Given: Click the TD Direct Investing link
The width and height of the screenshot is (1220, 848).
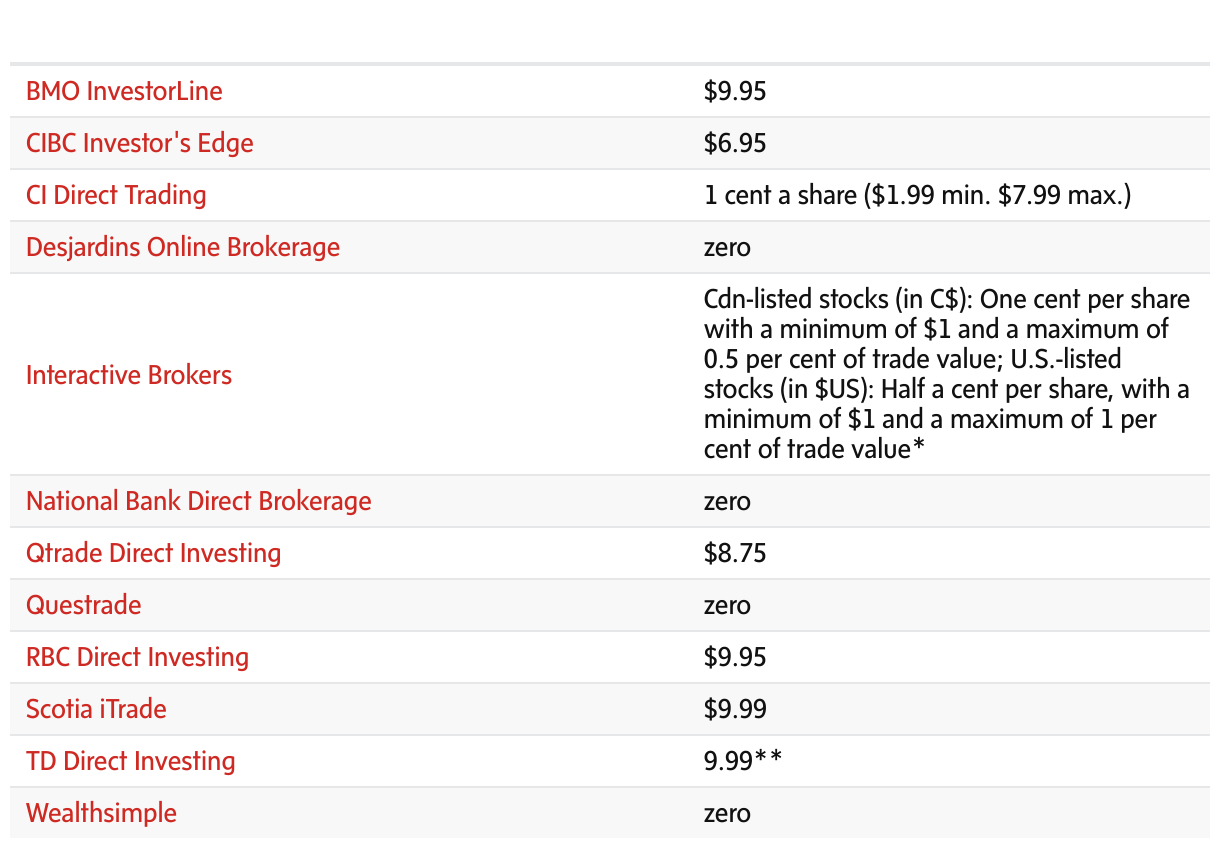Looking at the screenshot, I should 131,761.
